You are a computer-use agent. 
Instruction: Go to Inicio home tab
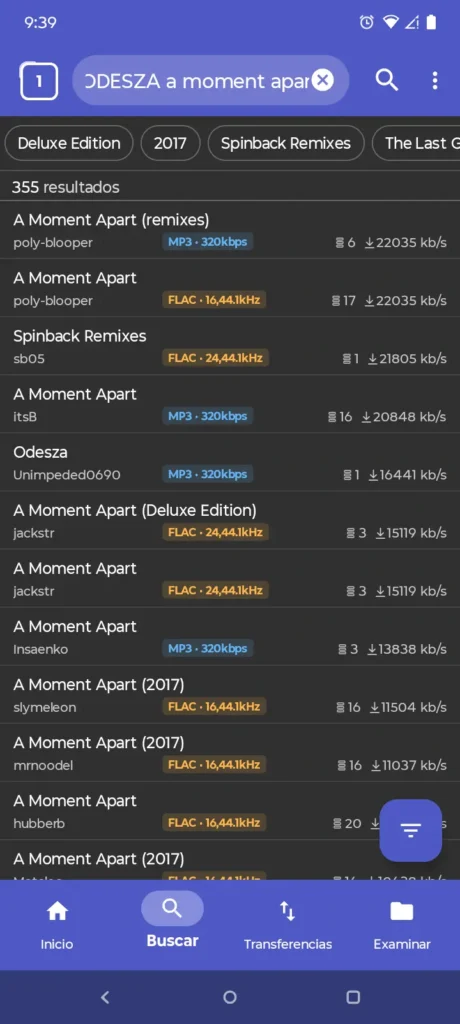(x=57, y=925)
